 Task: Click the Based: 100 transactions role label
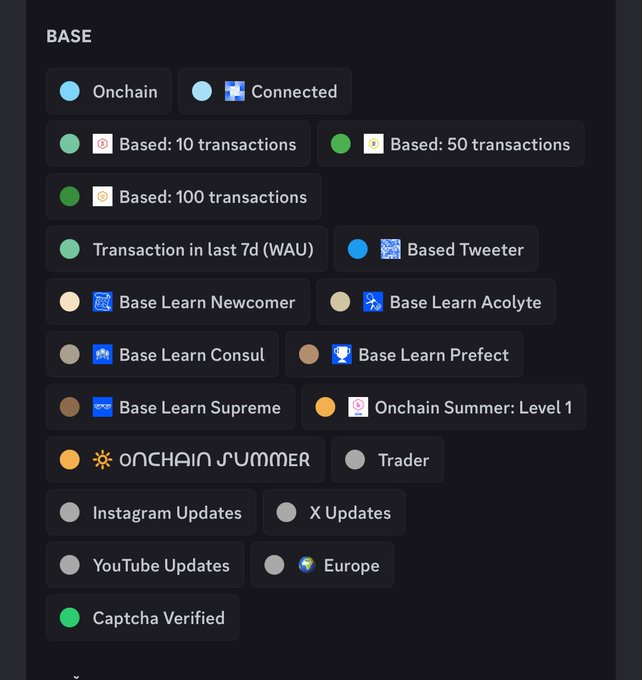213,197
